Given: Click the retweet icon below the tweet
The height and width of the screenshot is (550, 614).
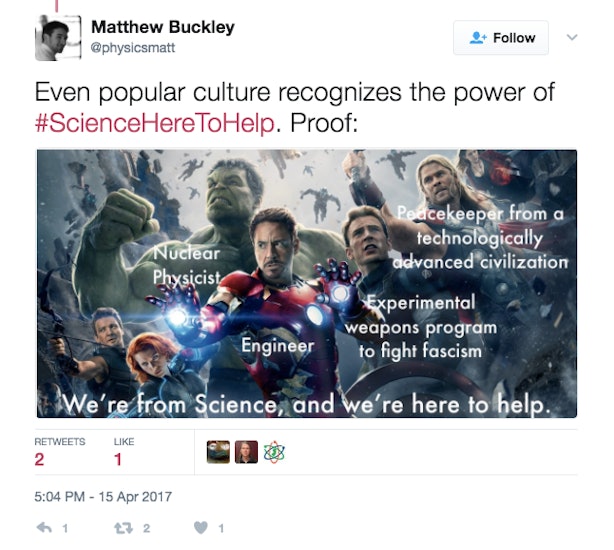Looking at the screenshot, I should coord(123,528).
